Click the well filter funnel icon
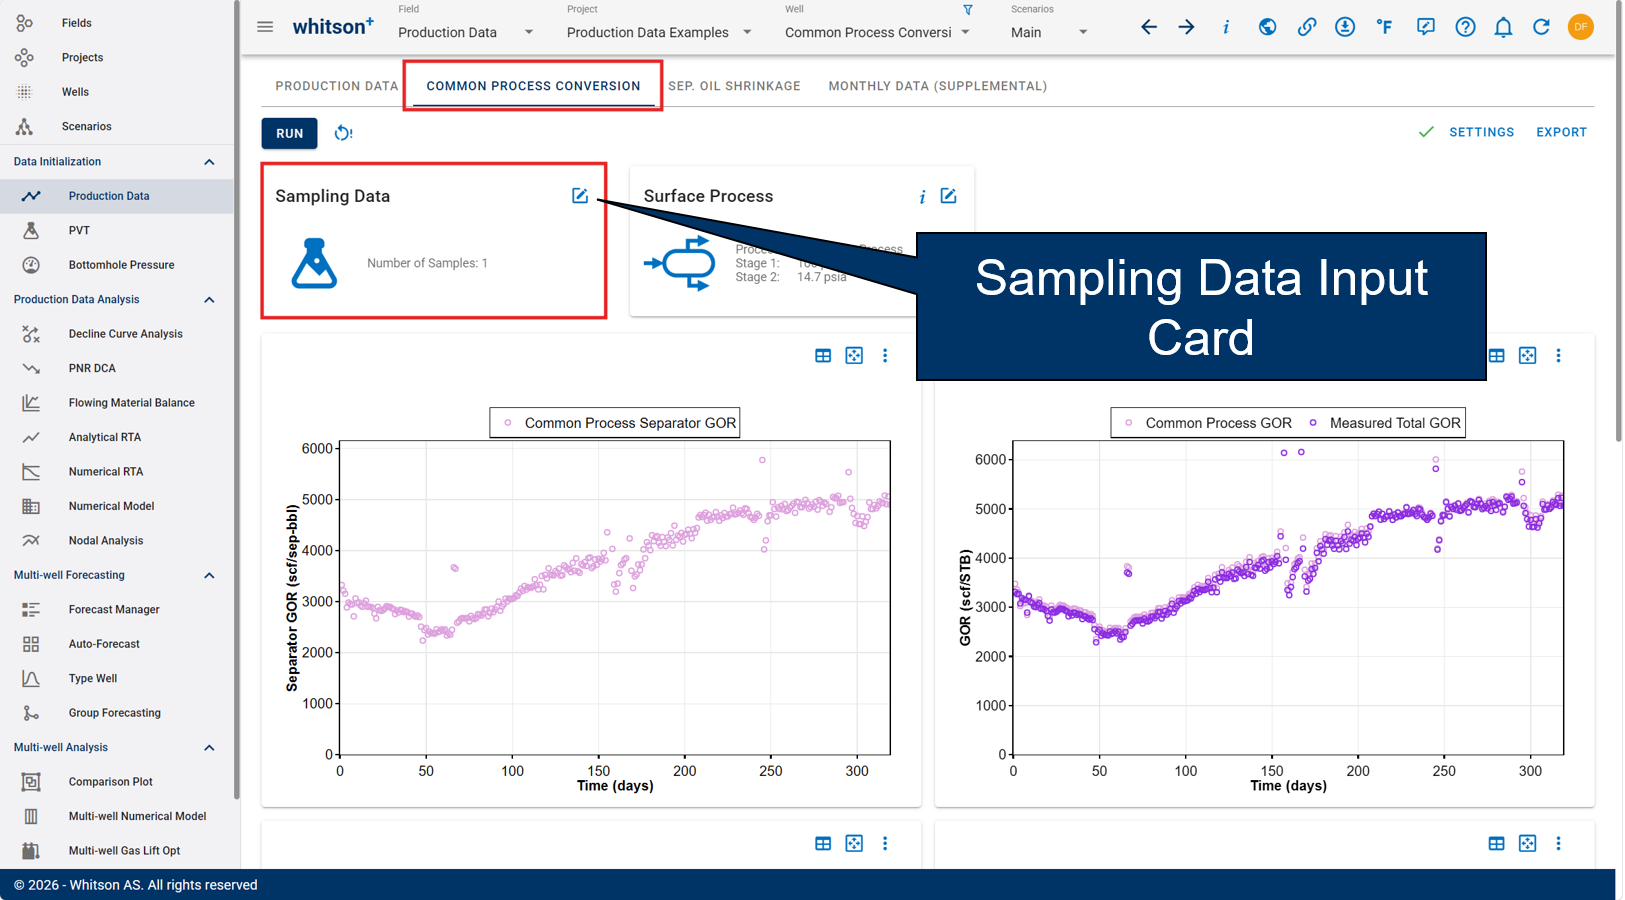This screenshot has height=900, width=1625. pyautogui.click(x=967, y=10)
